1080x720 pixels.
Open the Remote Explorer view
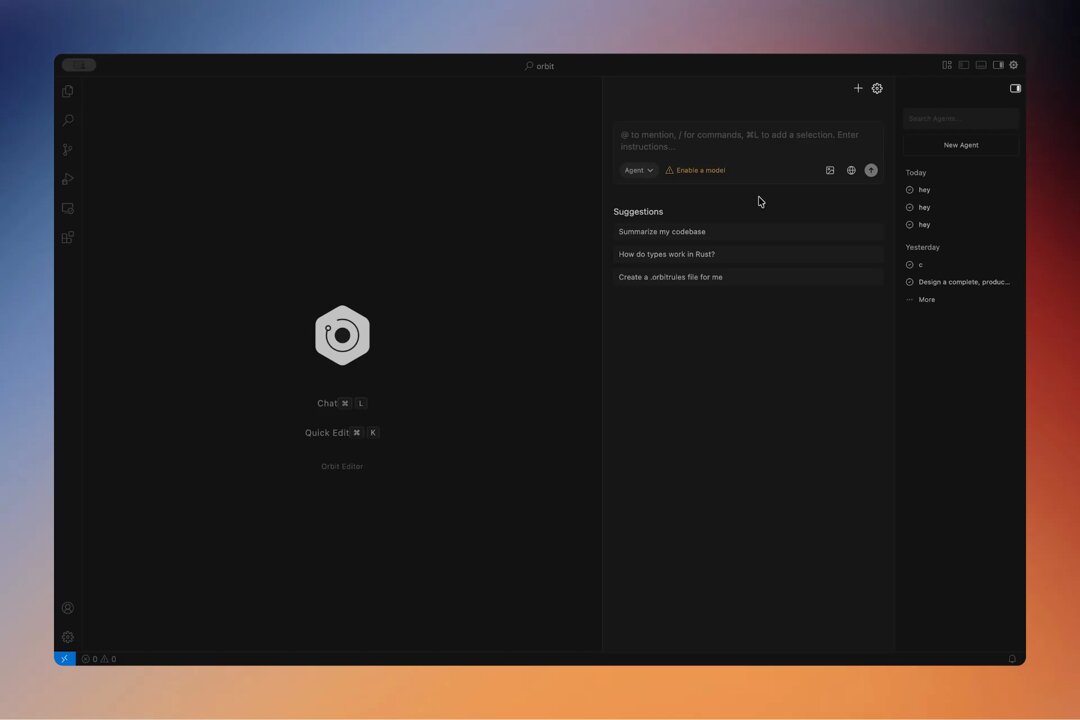(x=68, y=208)
